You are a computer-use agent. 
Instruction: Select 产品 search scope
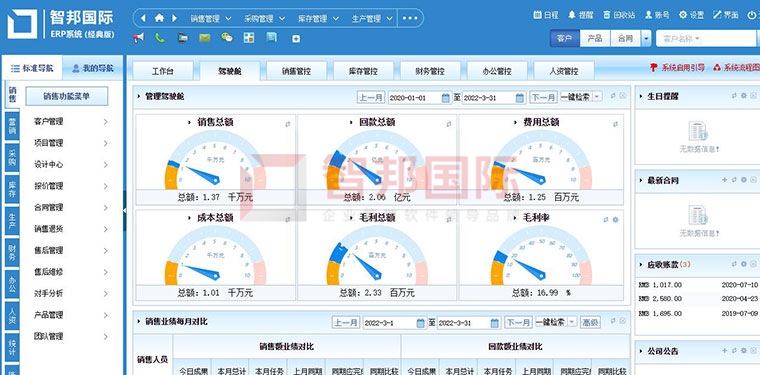595,38
